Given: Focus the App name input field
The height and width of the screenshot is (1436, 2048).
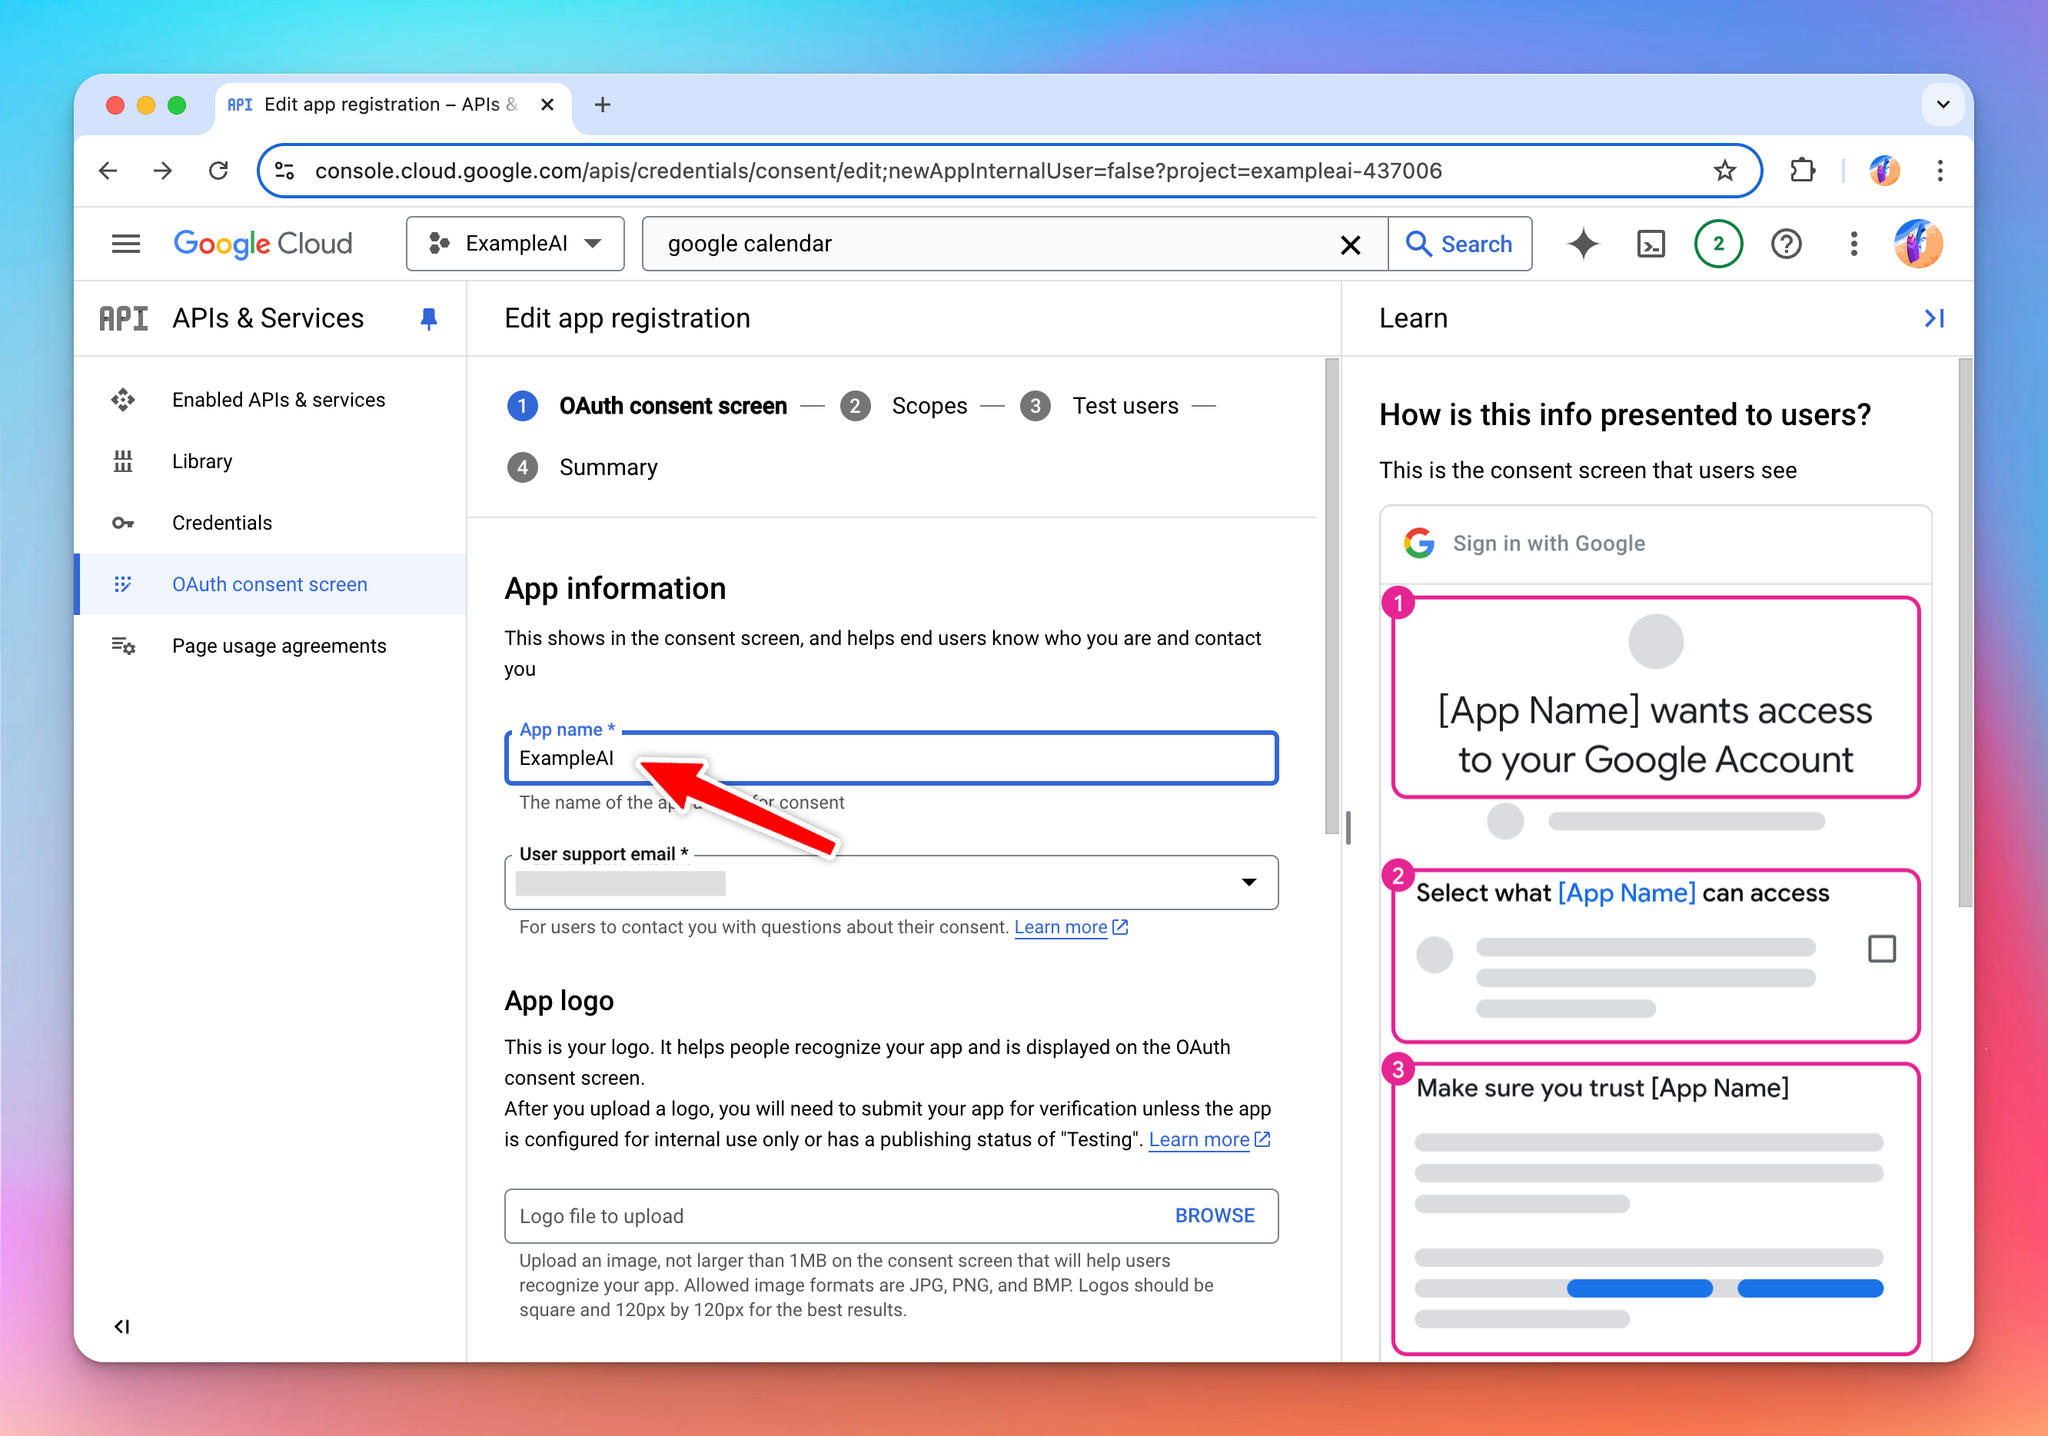Looking at the screenshot, I should pos(891,758).
